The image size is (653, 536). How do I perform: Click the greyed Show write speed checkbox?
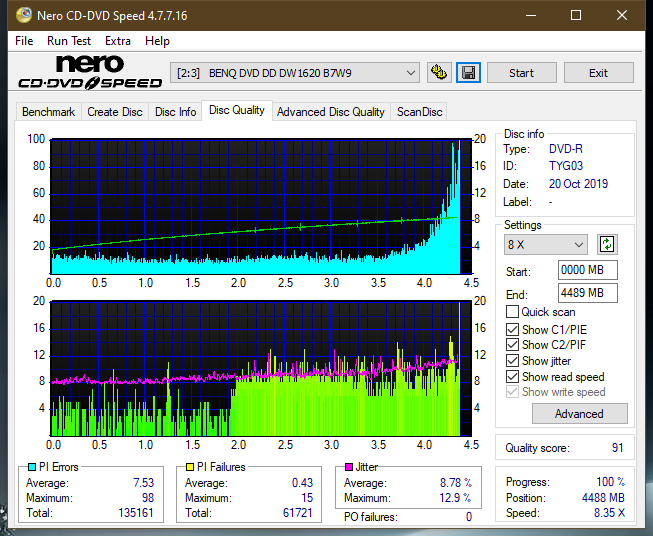tap(512, 392)
